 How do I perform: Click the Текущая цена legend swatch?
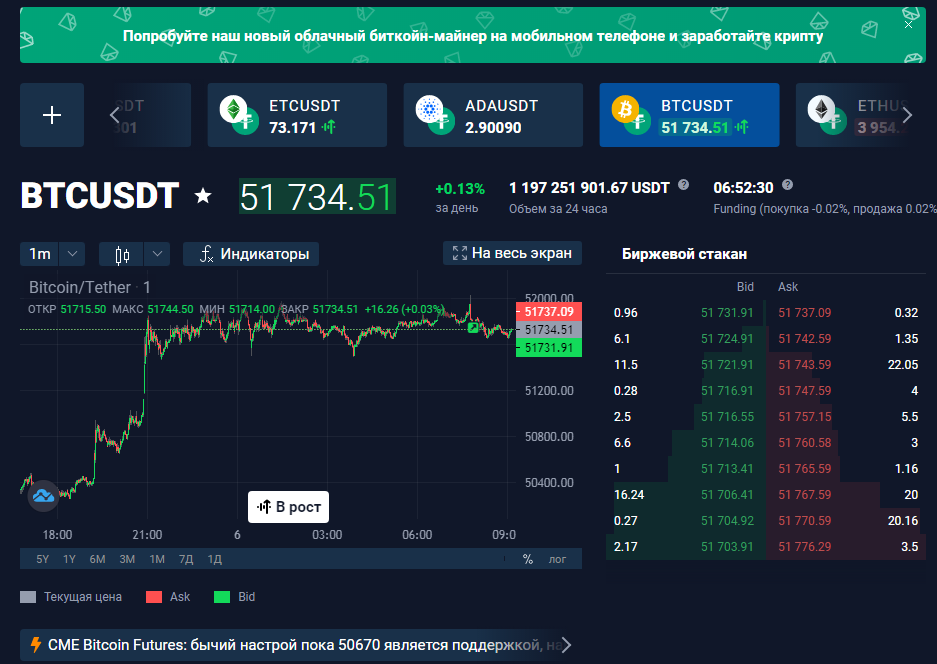point(28,596)
